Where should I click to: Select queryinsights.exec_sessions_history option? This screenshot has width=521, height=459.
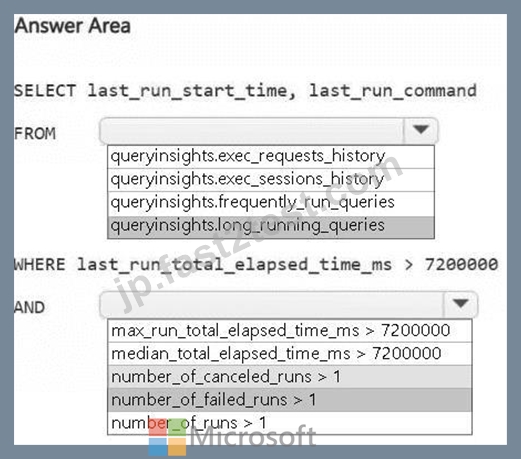[x=271, y=180]
